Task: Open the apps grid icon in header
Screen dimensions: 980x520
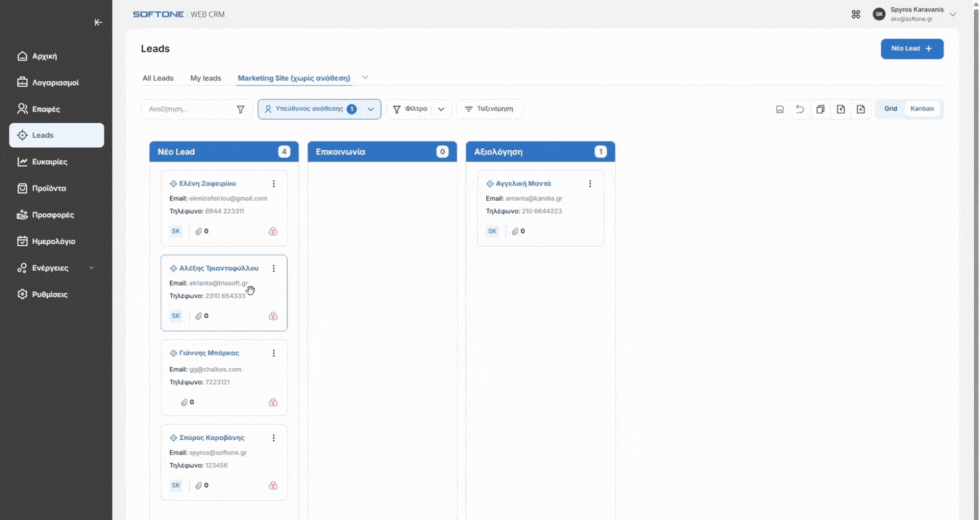Action: click(x=855, y=15)
